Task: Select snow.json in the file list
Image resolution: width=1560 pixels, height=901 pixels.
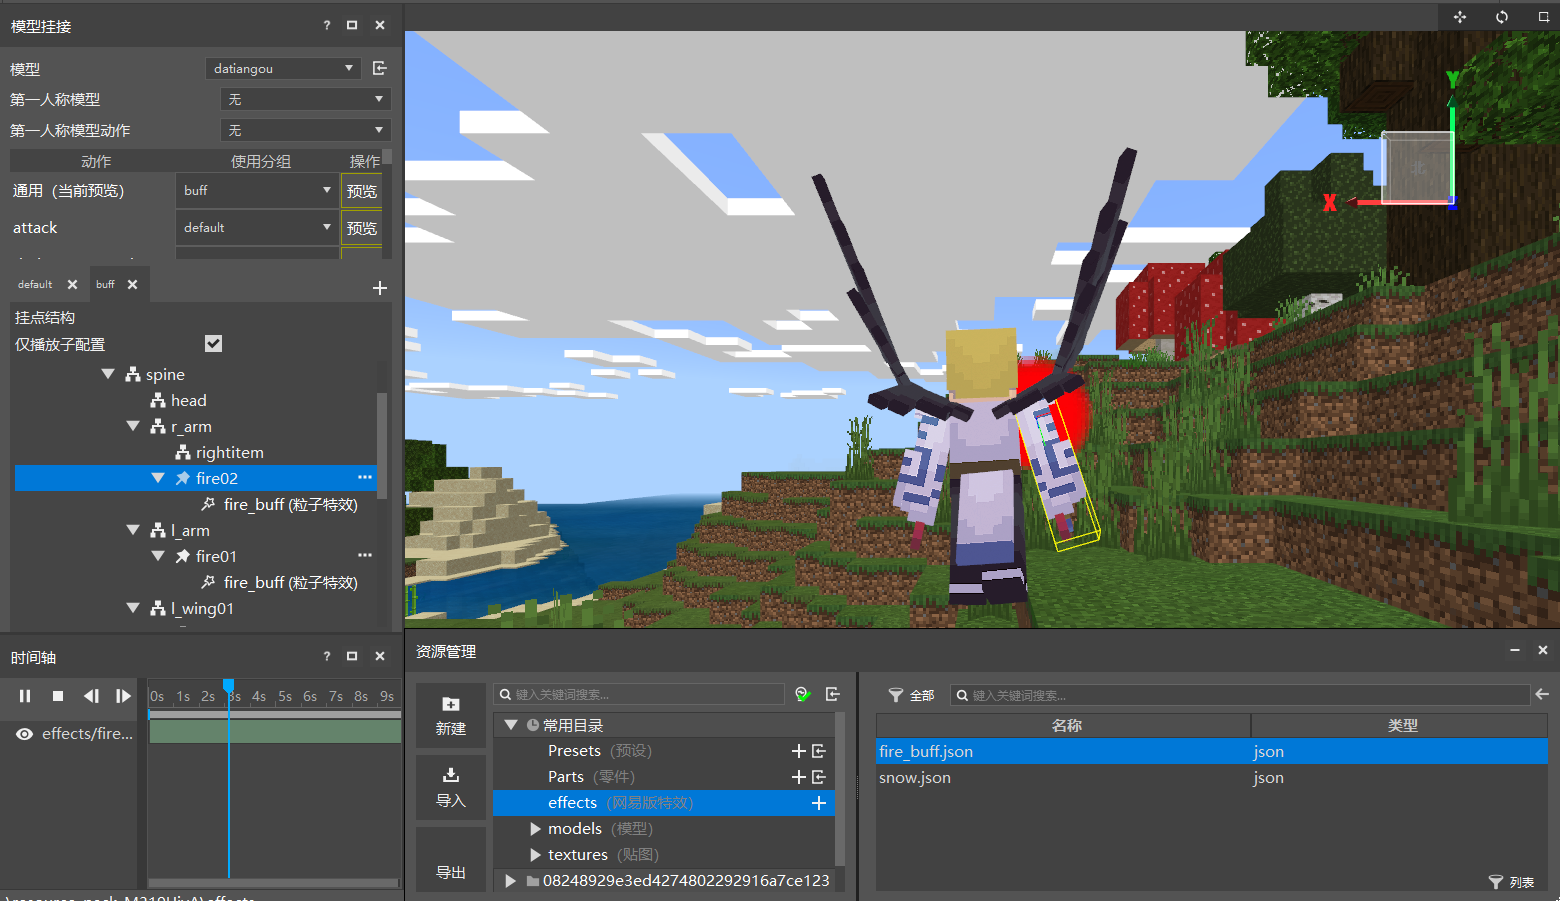Action: click(x=1211, y=777)
